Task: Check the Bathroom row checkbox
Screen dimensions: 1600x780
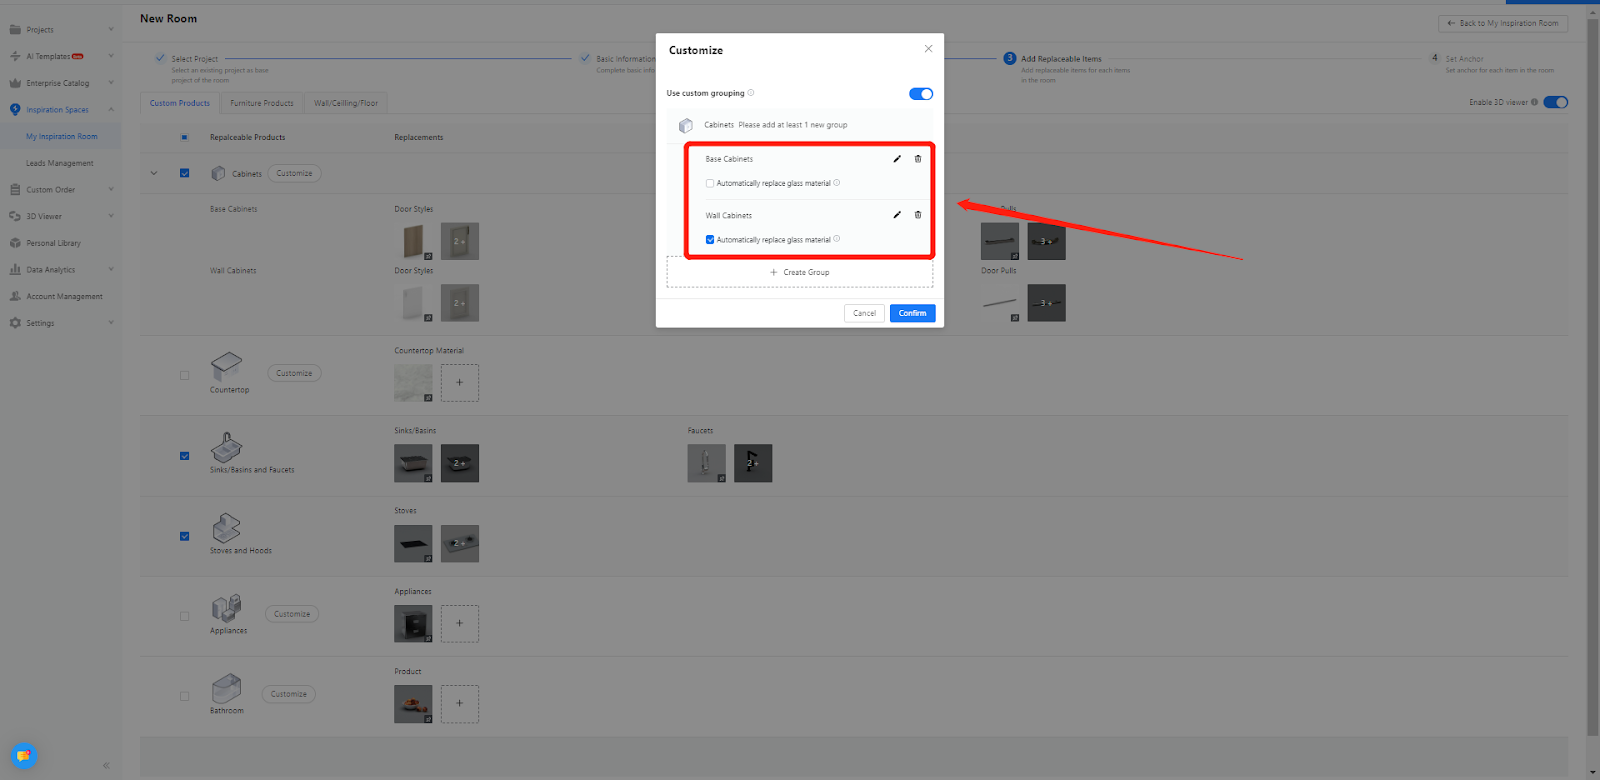Action: click(x=184, y=696)
